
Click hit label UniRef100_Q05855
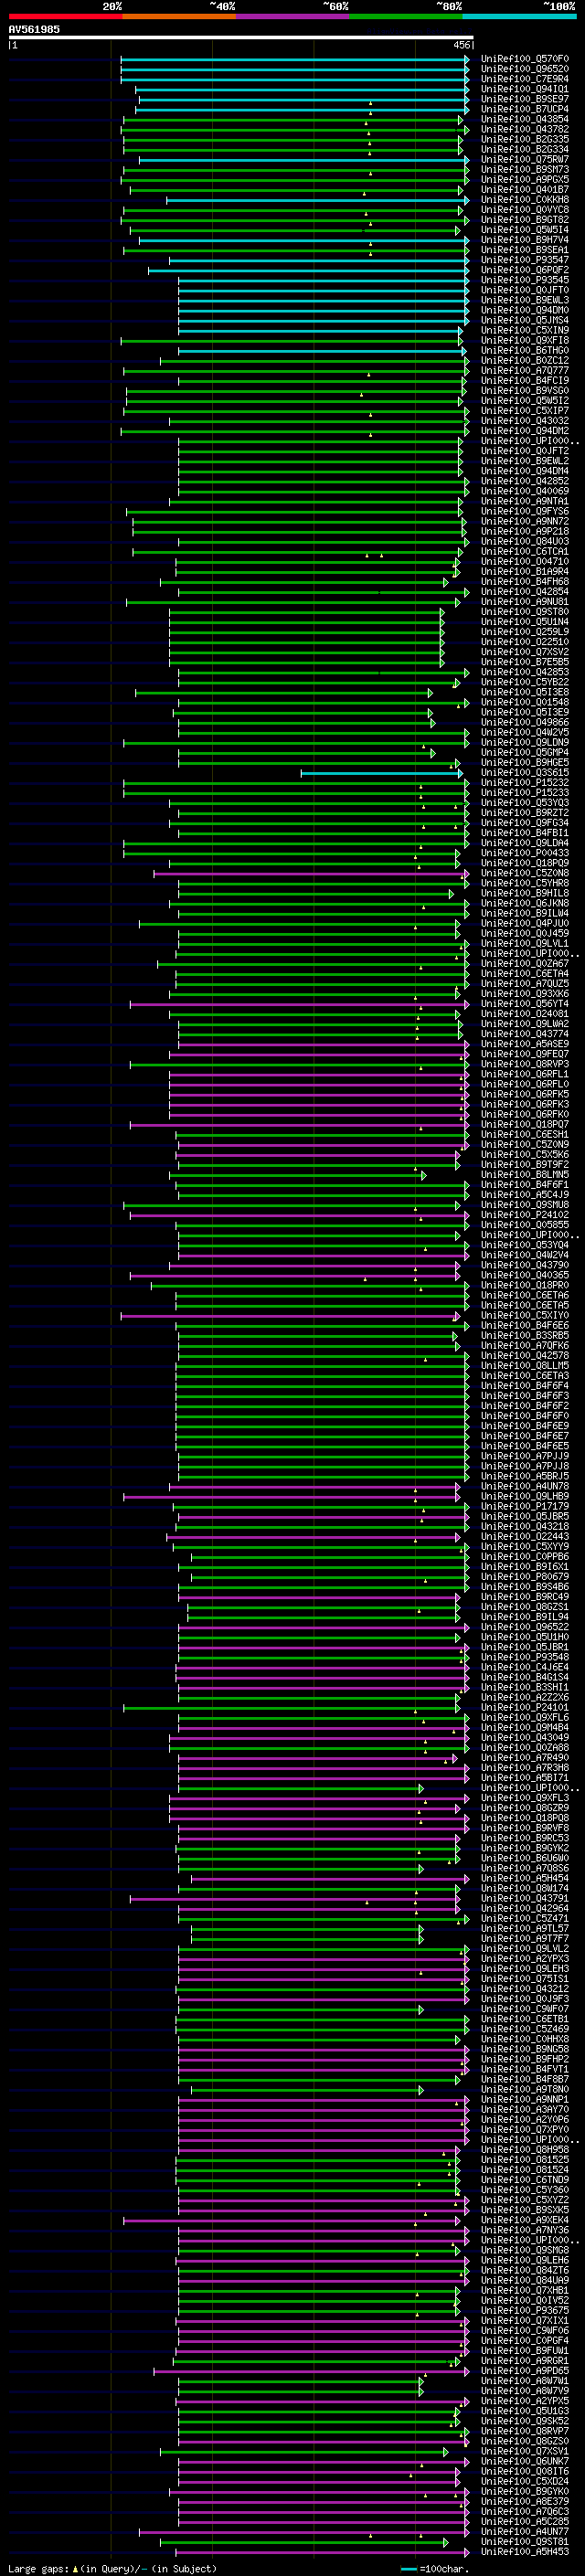(525, 1225)
